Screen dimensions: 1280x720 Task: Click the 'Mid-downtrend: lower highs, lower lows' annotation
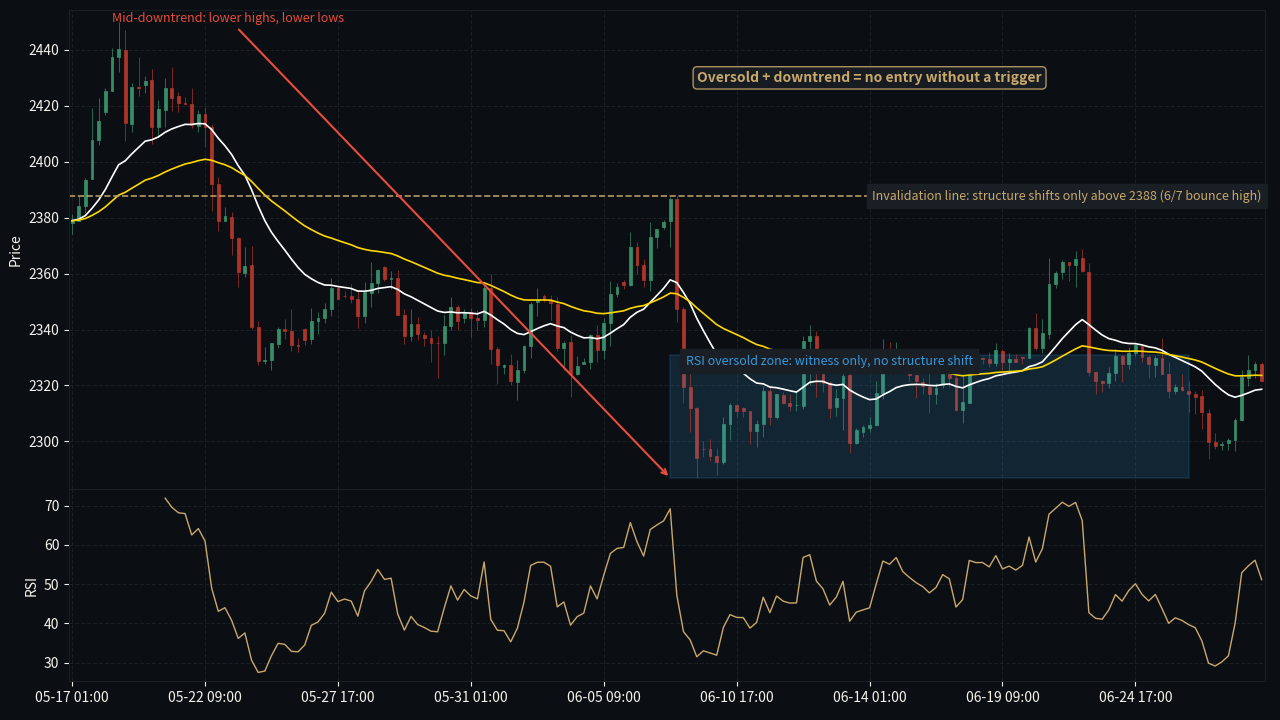228,18
